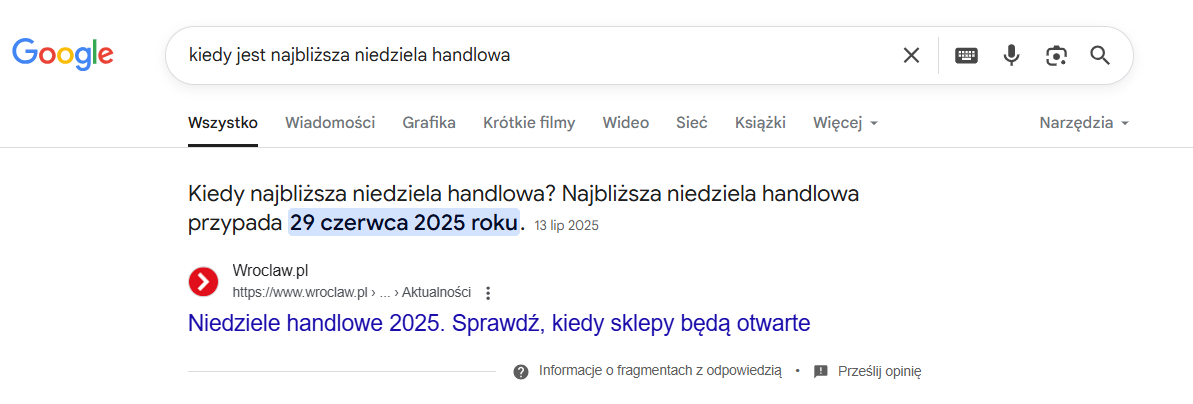Open the Krótkie filmy tab
The image size is (1193, 404).
click(529, 123)
